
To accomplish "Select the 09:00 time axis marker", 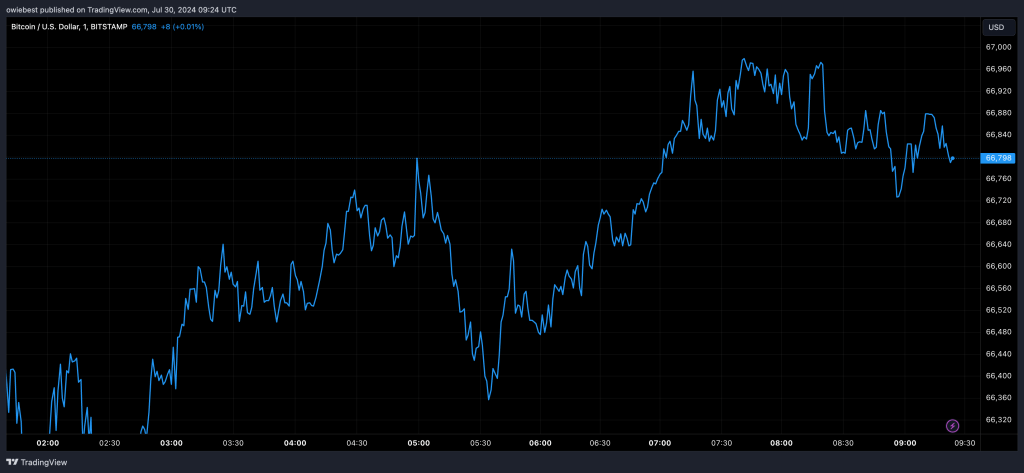I will pos(904,443).
